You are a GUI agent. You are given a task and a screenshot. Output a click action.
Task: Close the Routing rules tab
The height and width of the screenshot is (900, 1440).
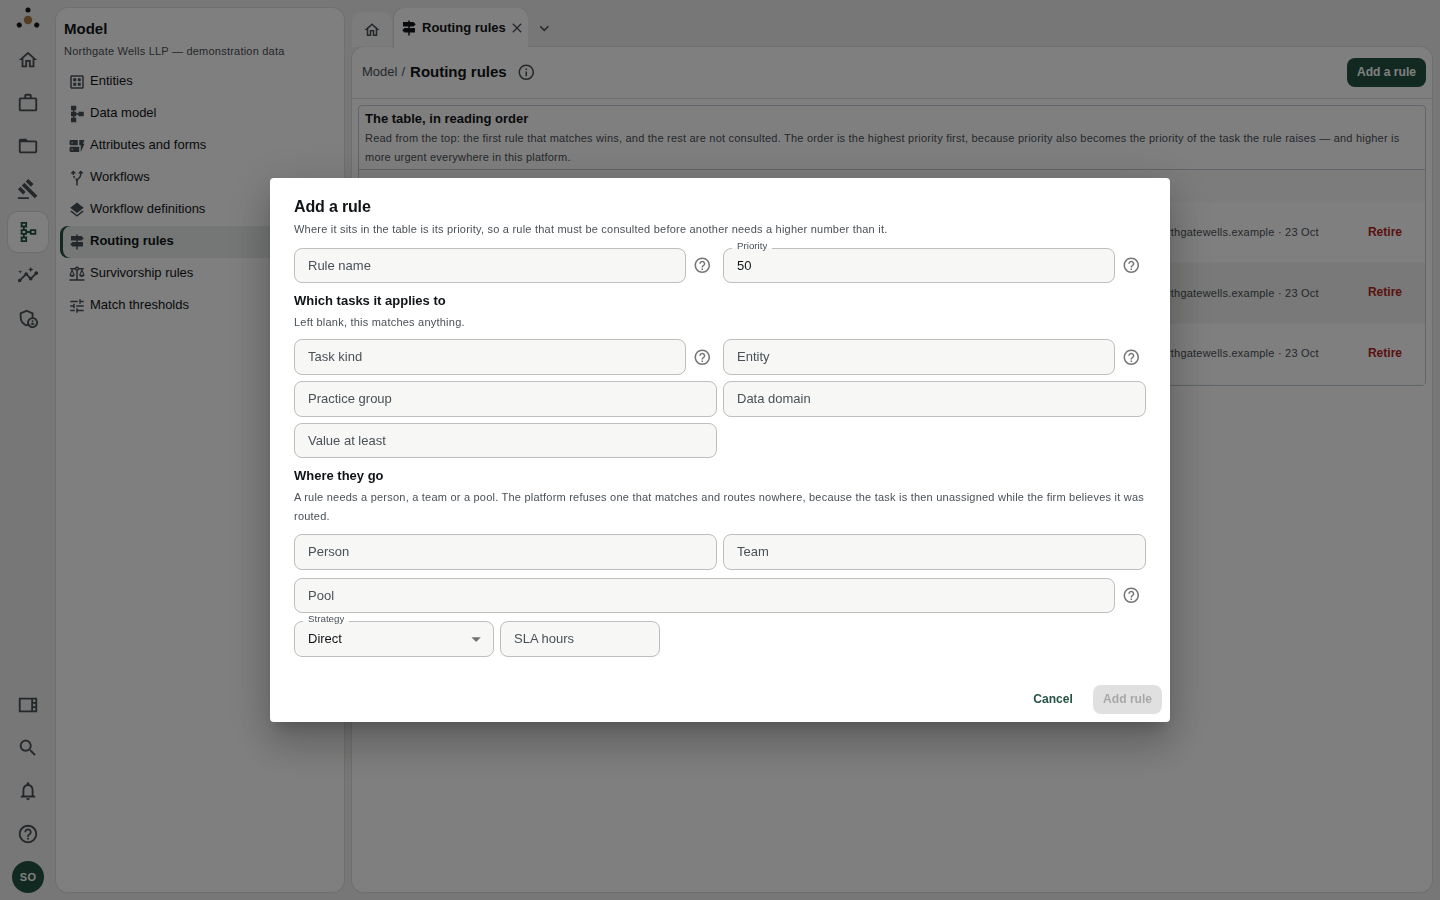517,28
